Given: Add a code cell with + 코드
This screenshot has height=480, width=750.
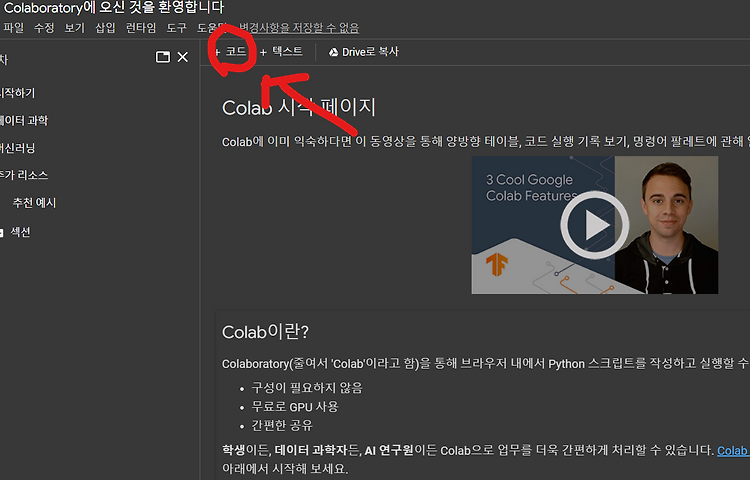Looking at the screenshot, I should click(x=231, y=51).
